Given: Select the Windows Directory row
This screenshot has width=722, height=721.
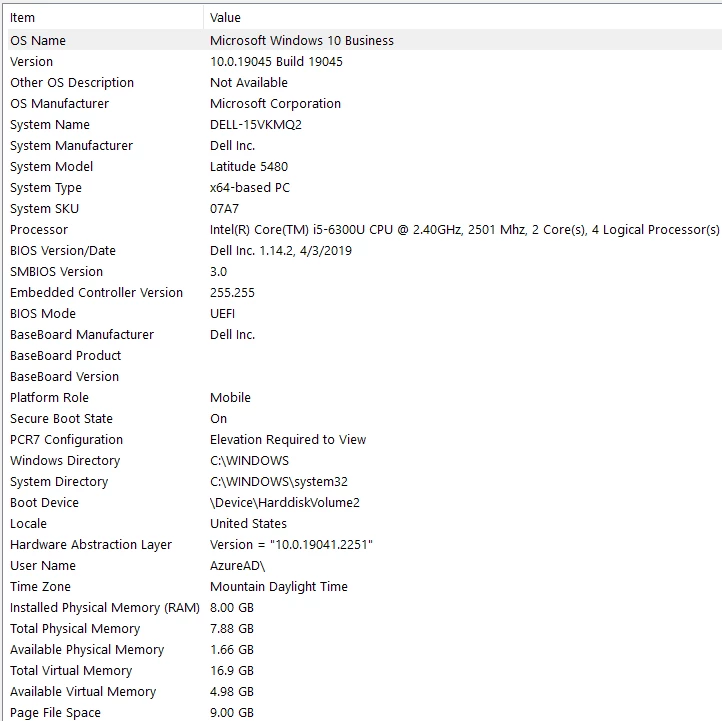Looking at the screenshot, I should pos(65,461).
